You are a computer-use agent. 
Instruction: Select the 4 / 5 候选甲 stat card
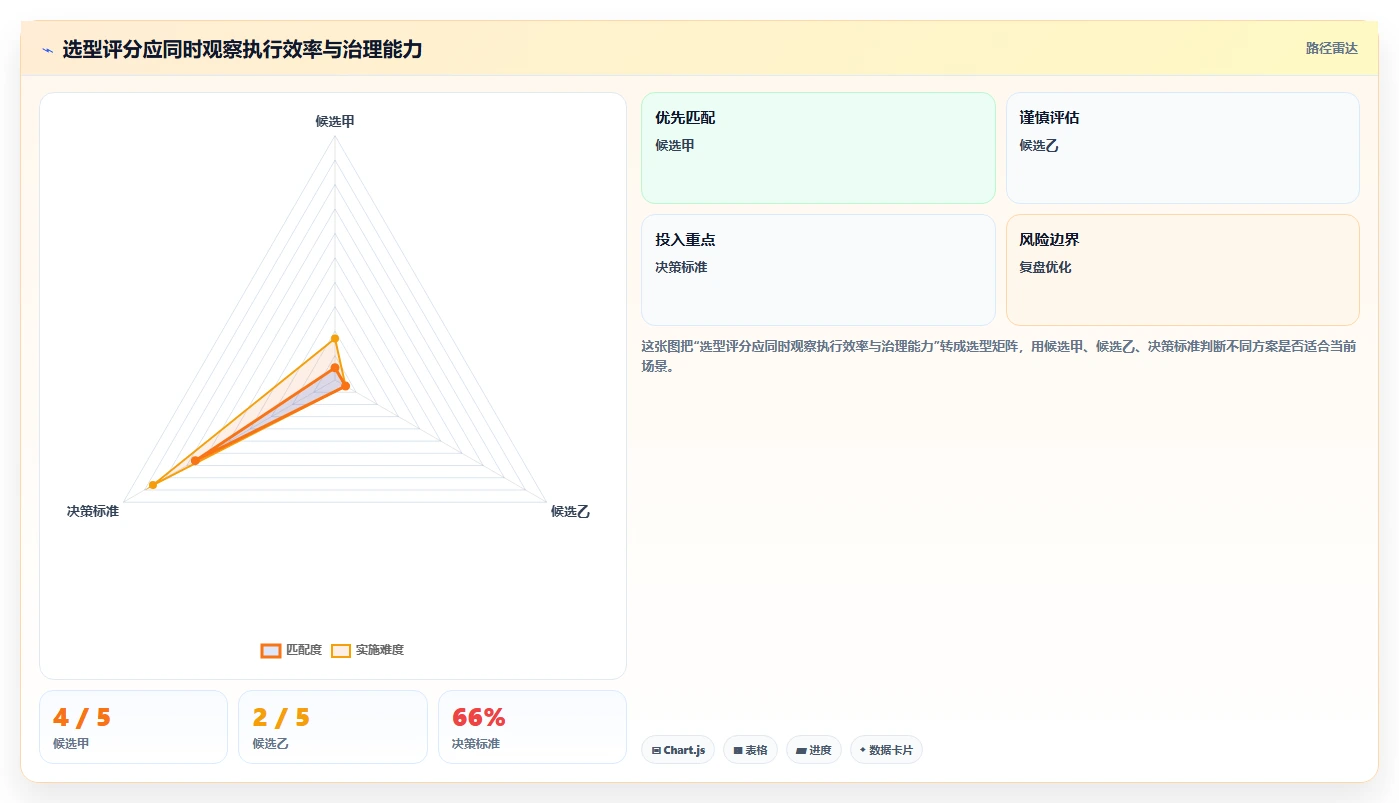click(x=133, y=727)
